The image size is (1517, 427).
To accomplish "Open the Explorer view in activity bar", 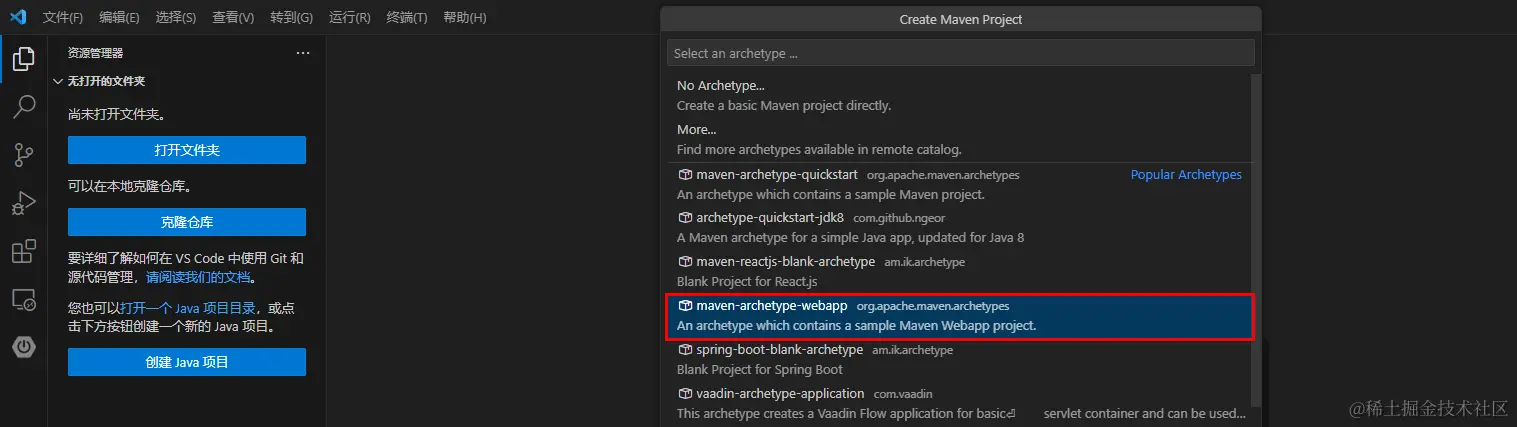I will tap(24, 59).
